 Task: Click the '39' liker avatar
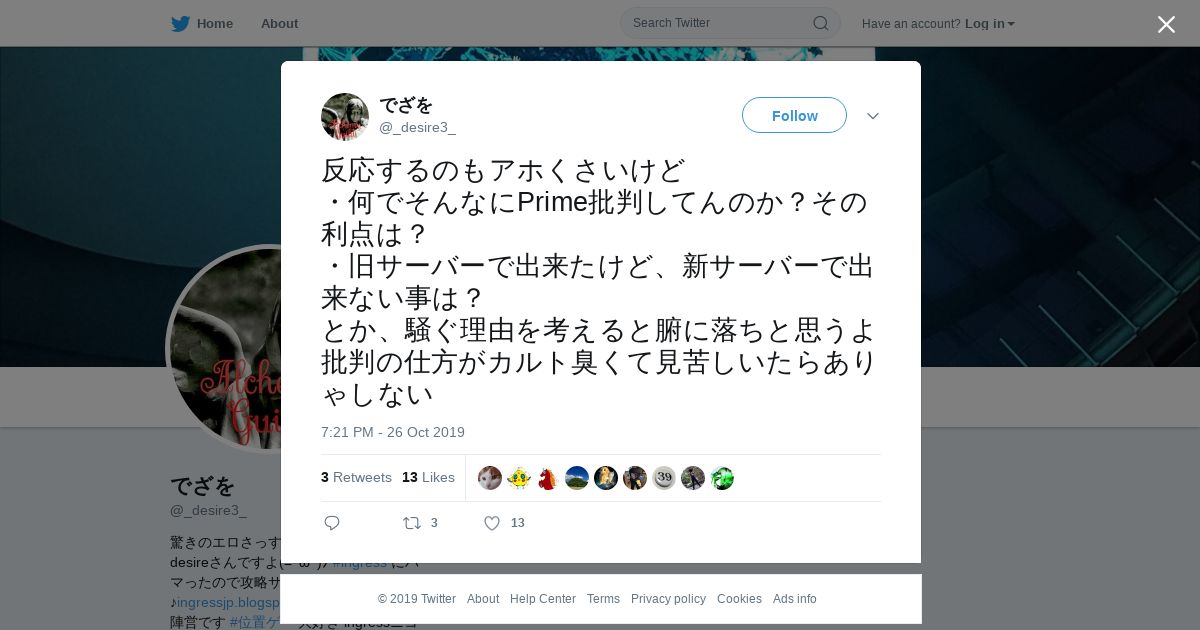tap(664, 478)
